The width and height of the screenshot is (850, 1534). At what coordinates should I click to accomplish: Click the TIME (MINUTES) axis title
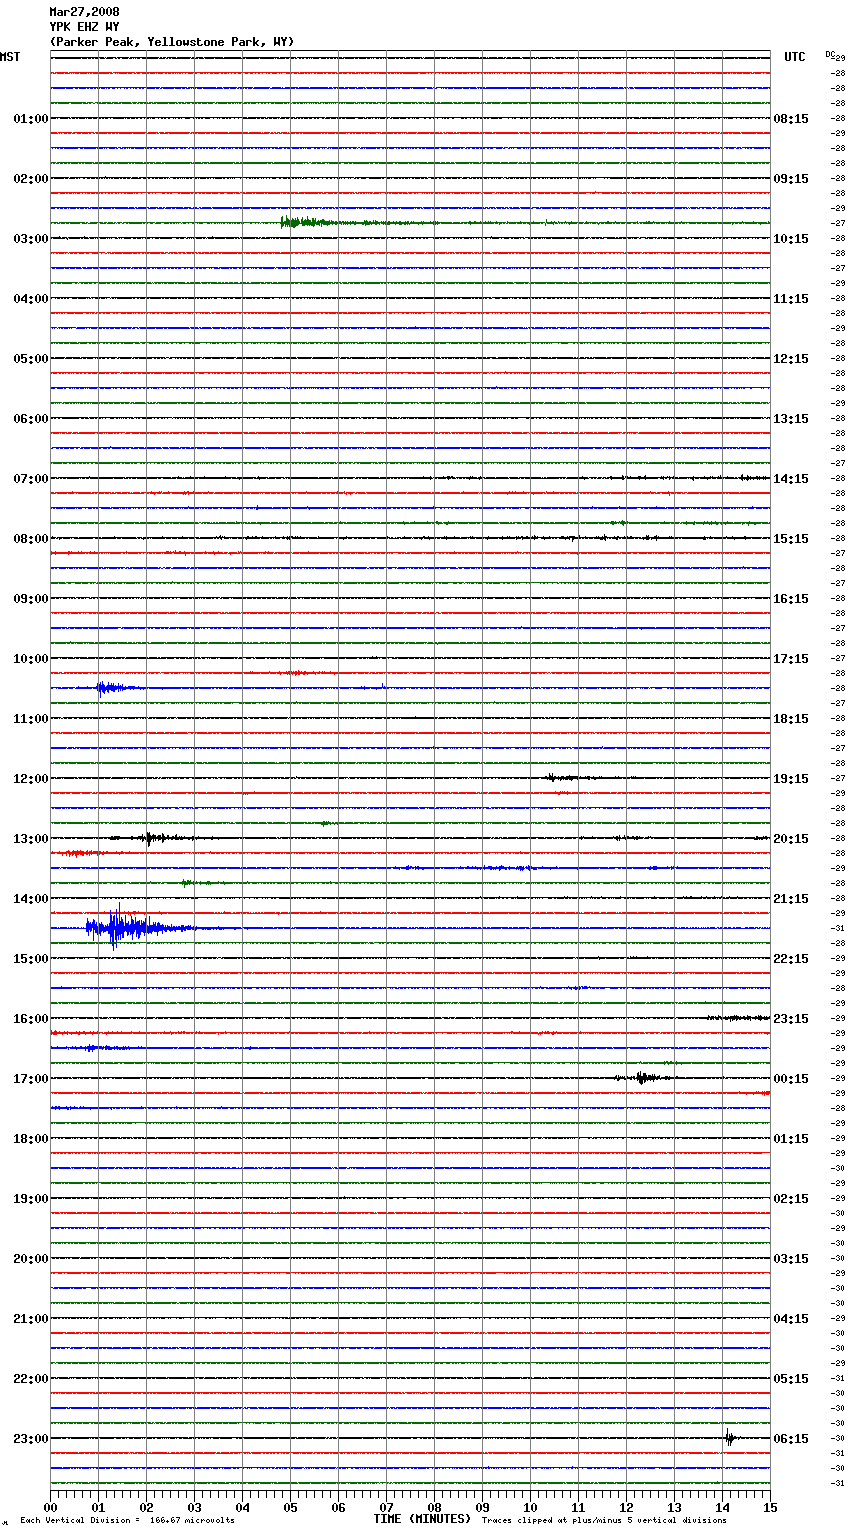[422, 1519]
